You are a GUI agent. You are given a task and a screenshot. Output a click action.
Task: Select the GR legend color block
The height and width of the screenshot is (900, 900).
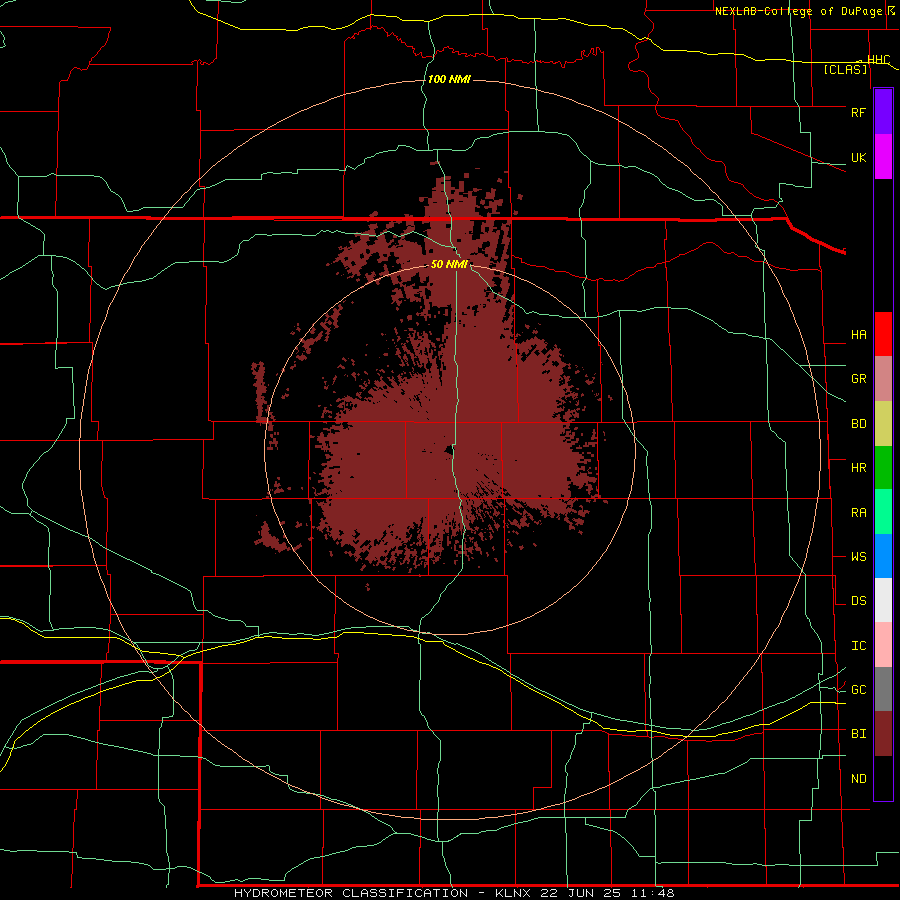pos(883,378)
